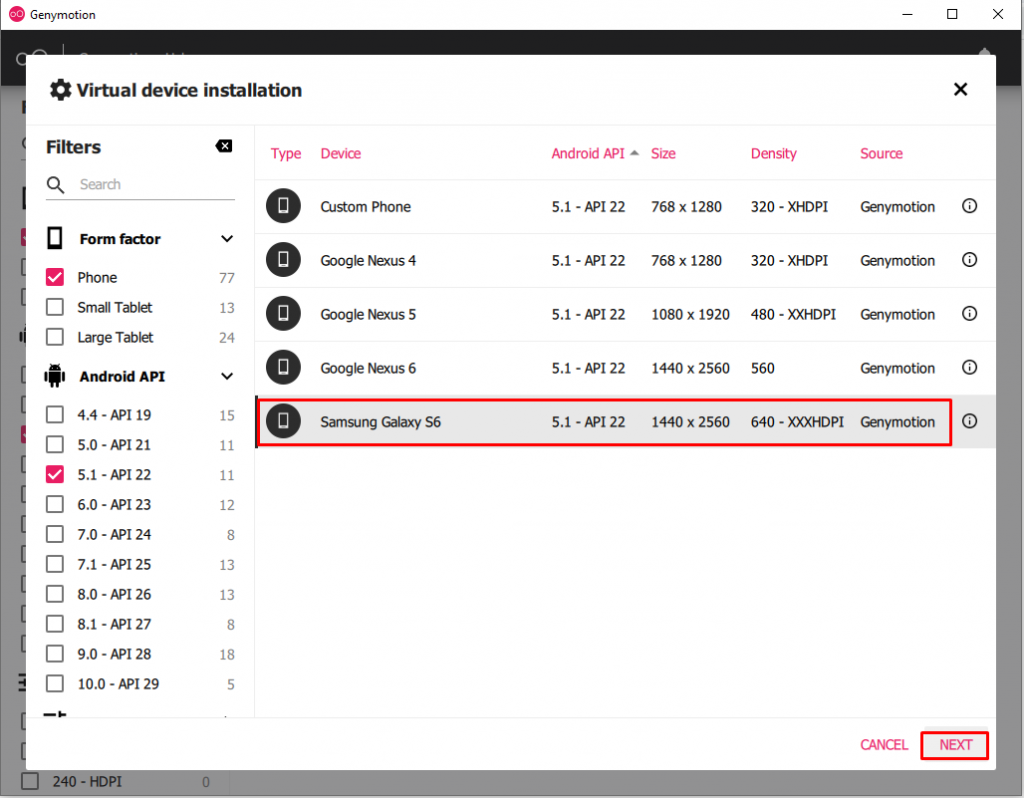Click the filter Search input field

tap(155, 185)
